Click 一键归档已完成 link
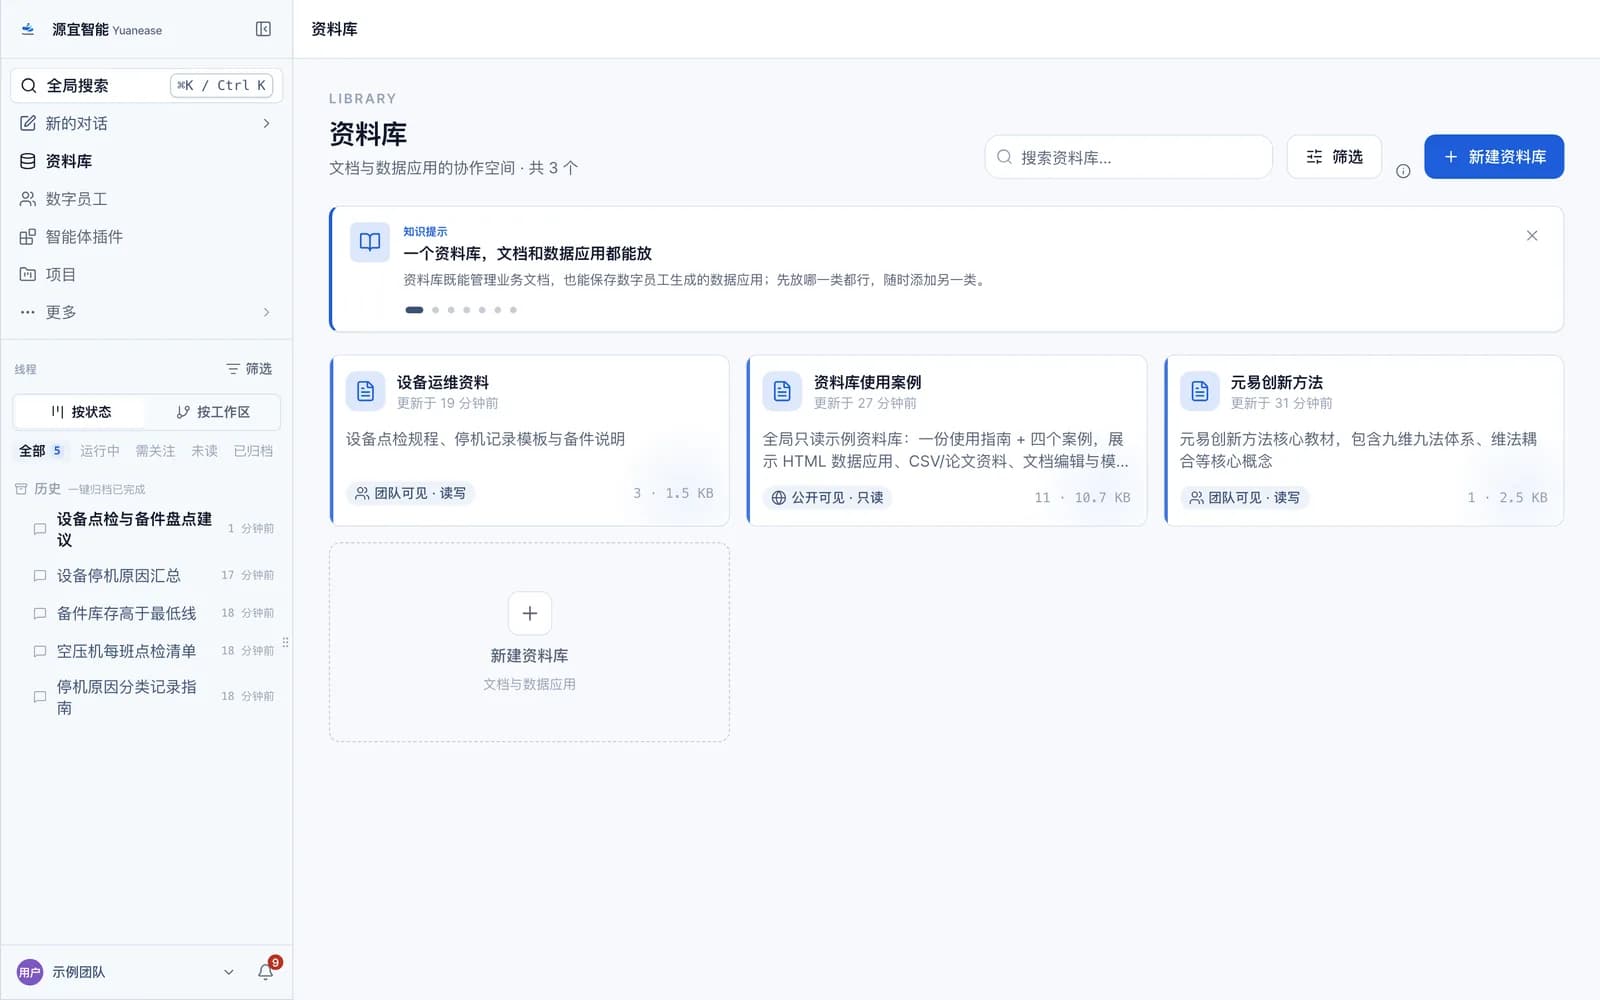The width and height of the screenshot is (1600, 1000). (x=107, y=490)
